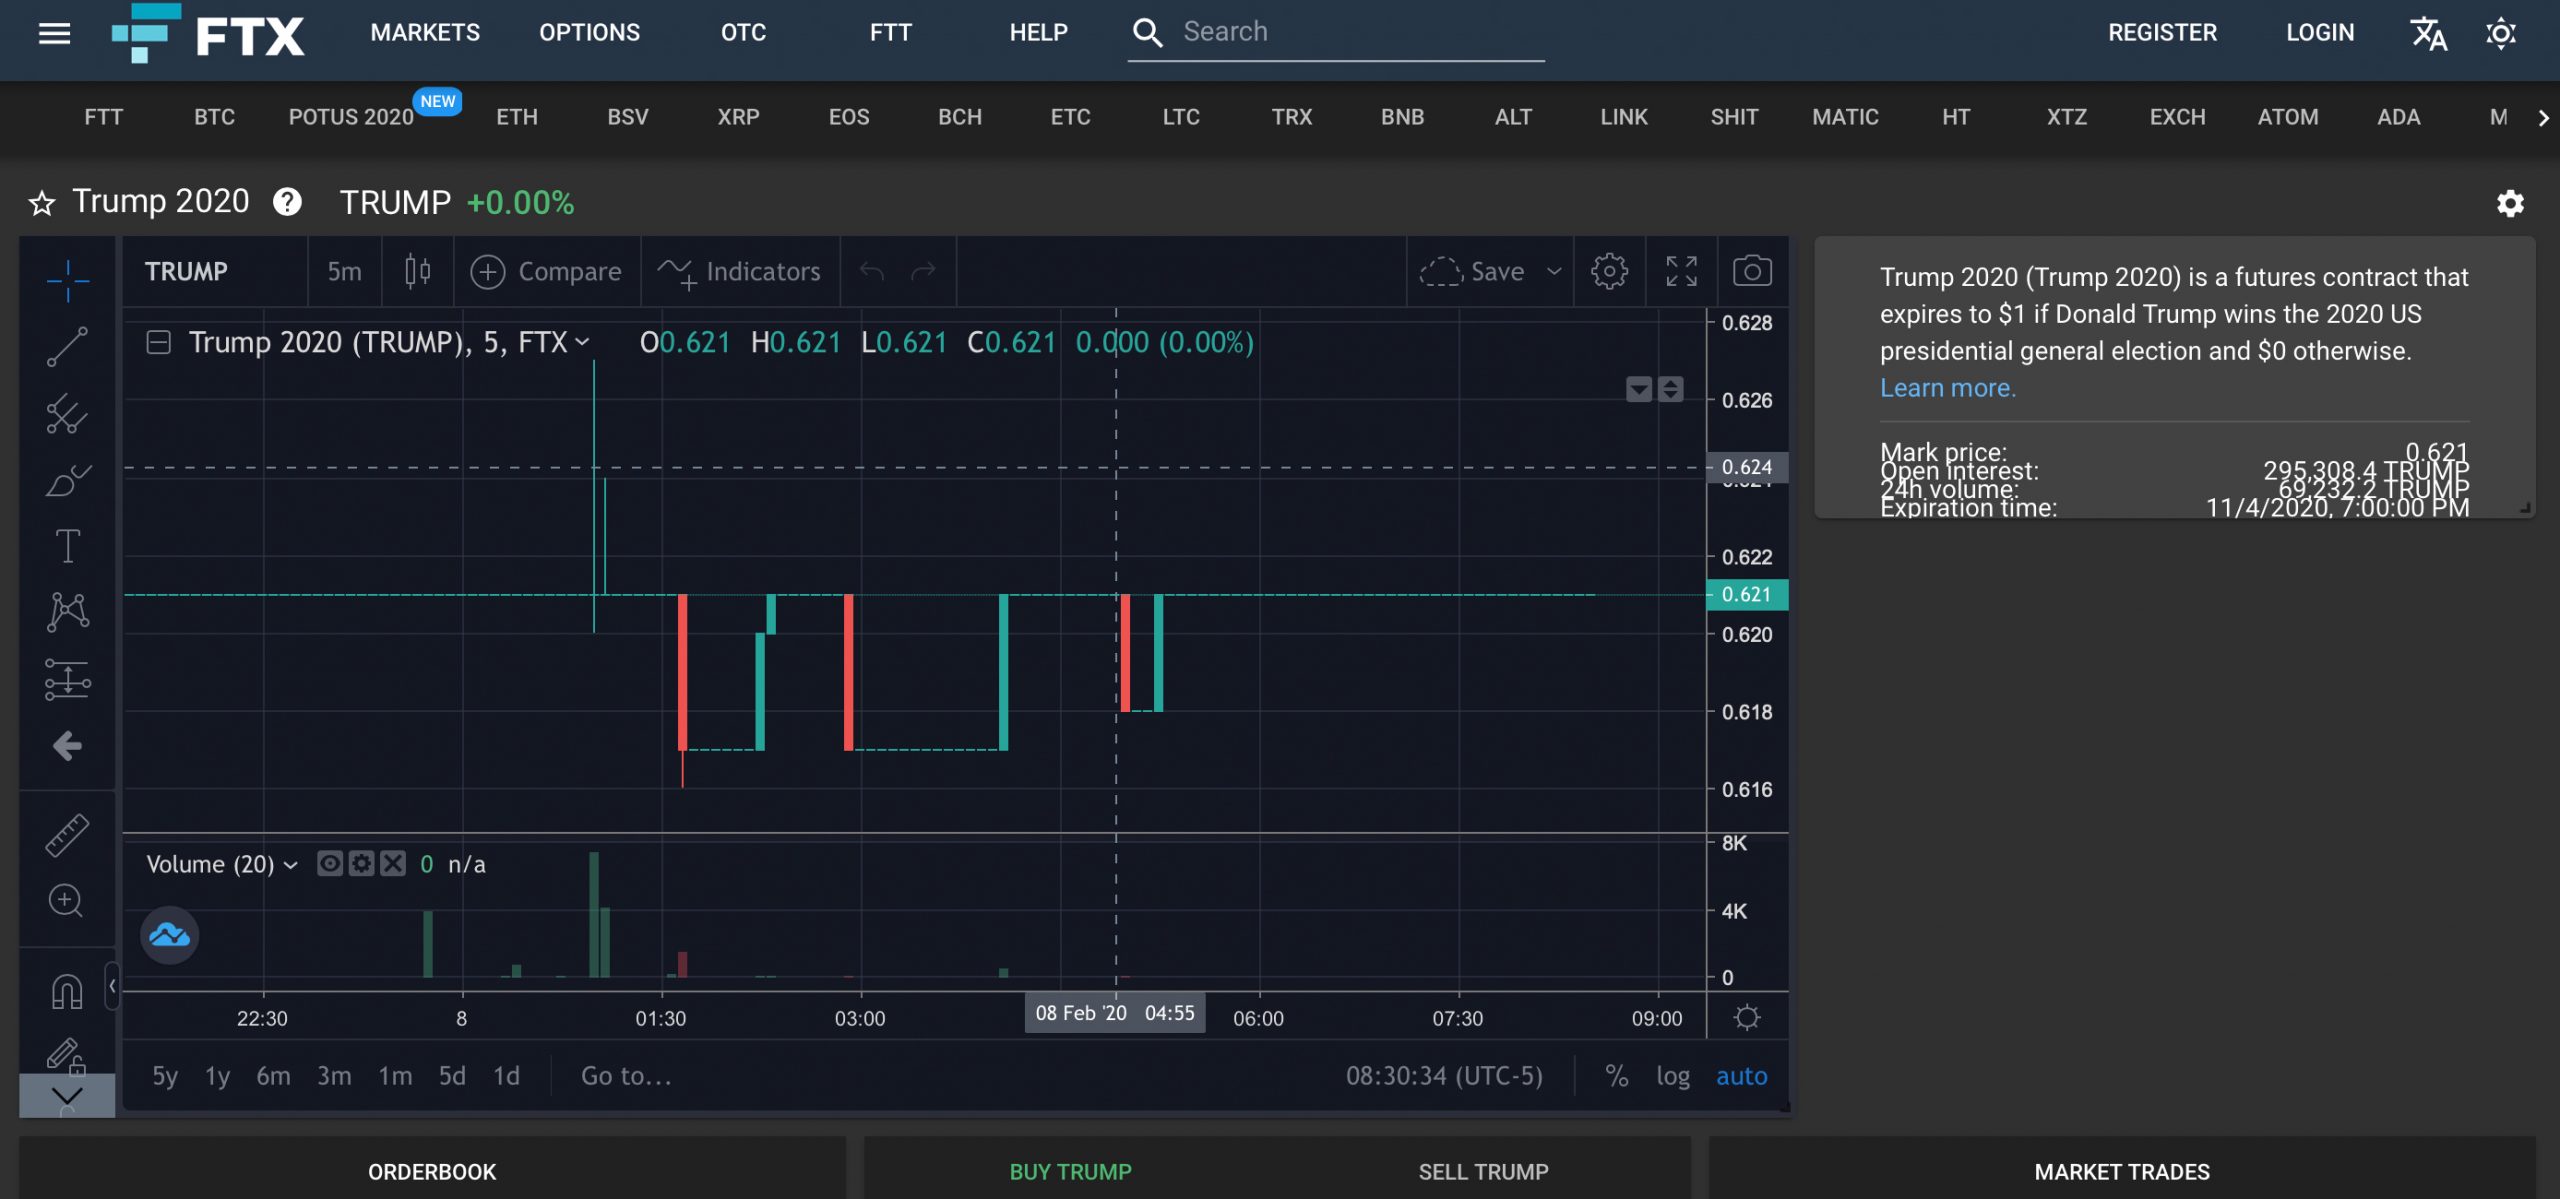Toggle percentage scale mode

tap(1616, 1076)
